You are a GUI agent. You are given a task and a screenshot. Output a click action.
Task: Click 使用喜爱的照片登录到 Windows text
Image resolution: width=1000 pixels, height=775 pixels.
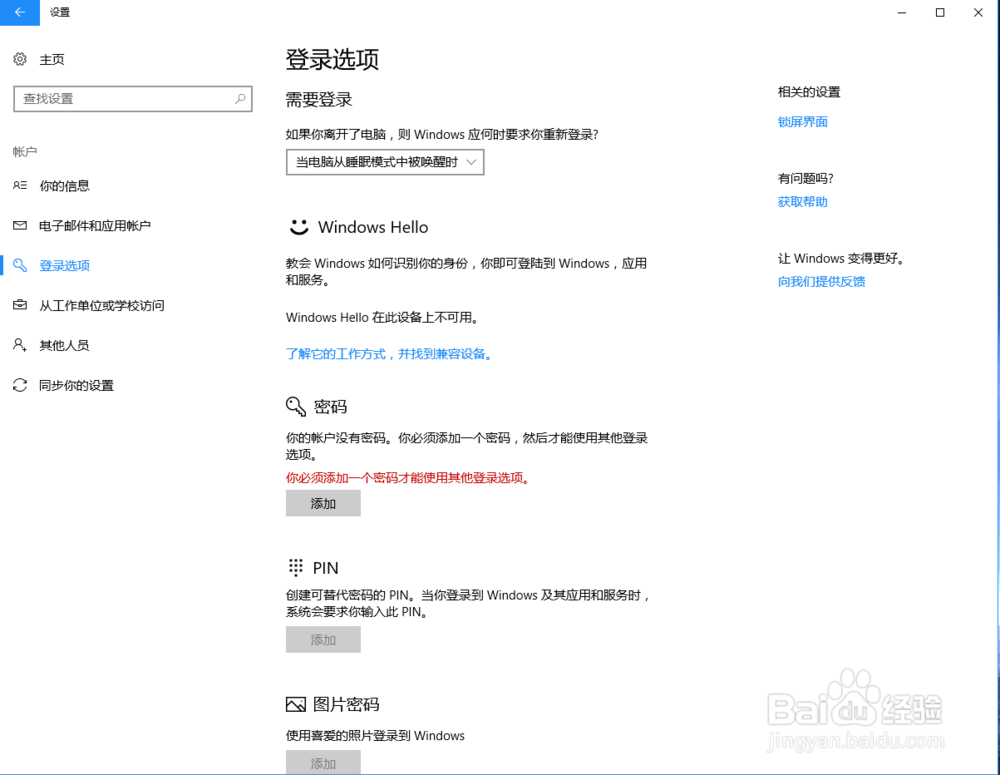pos(375,735)
